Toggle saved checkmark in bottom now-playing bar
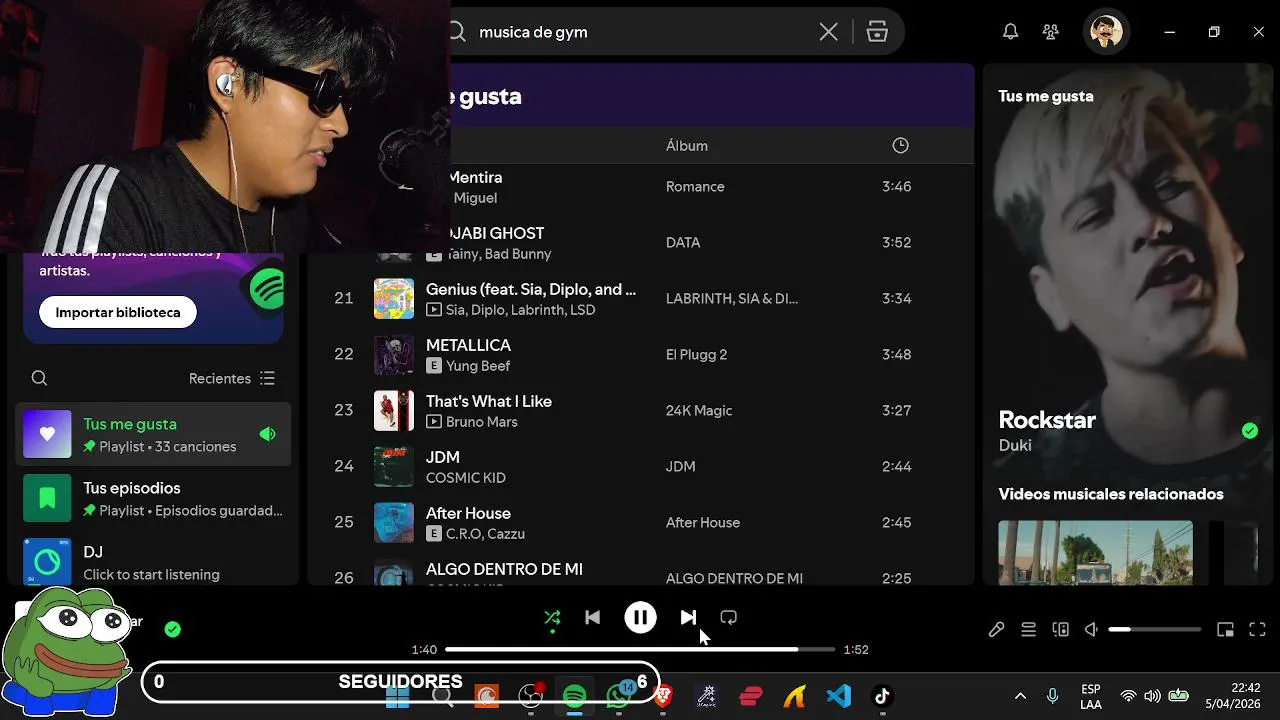 (x=173, y=629)
